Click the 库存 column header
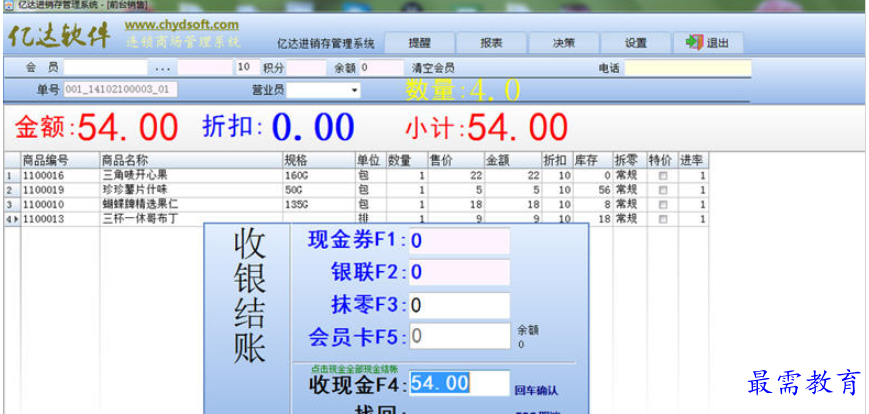Screen dimensions: 869x414 593,161
